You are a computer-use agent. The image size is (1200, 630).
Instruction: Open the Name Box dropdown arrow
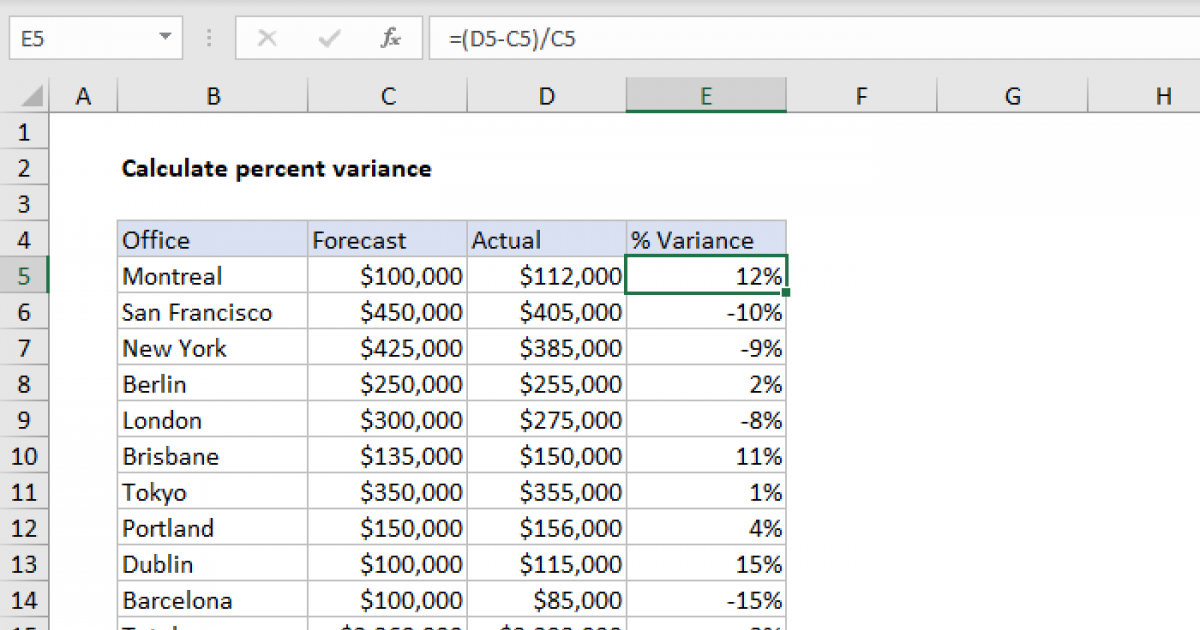165,39
